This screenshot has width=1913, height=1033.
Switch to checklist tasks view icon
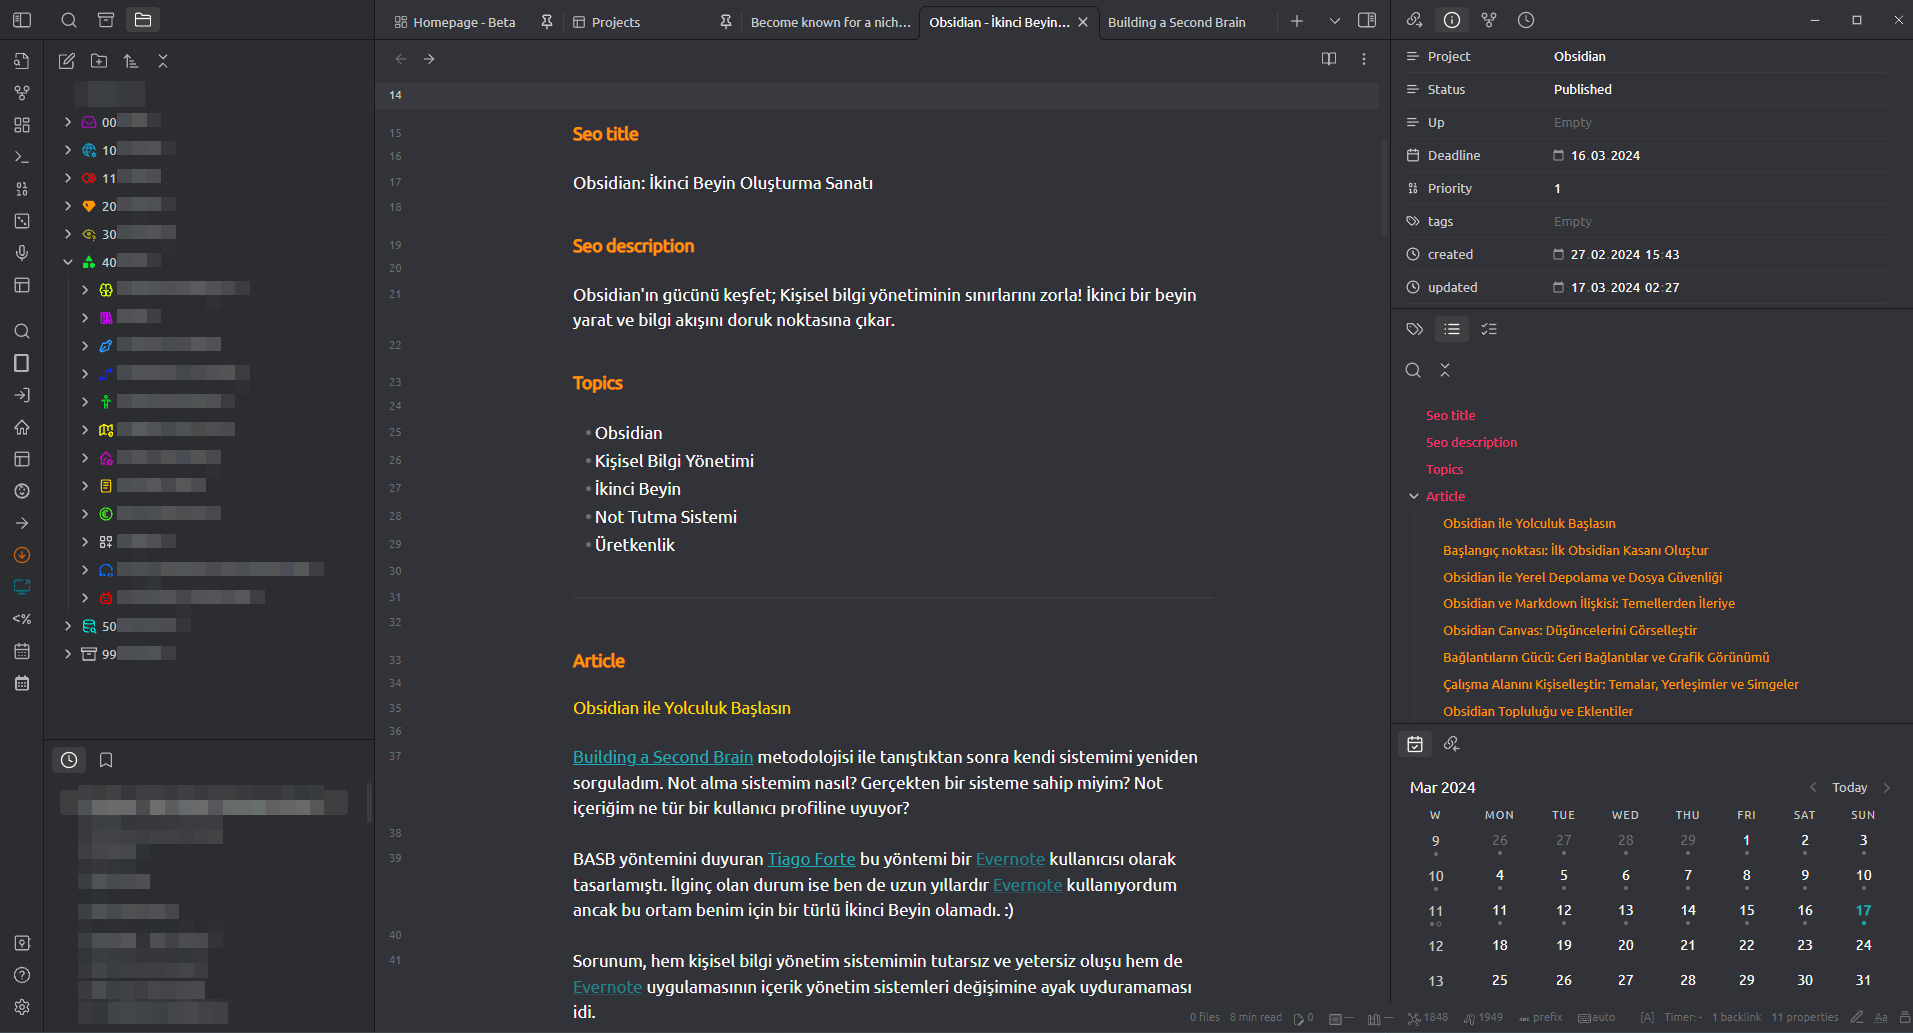[1489, 329]
